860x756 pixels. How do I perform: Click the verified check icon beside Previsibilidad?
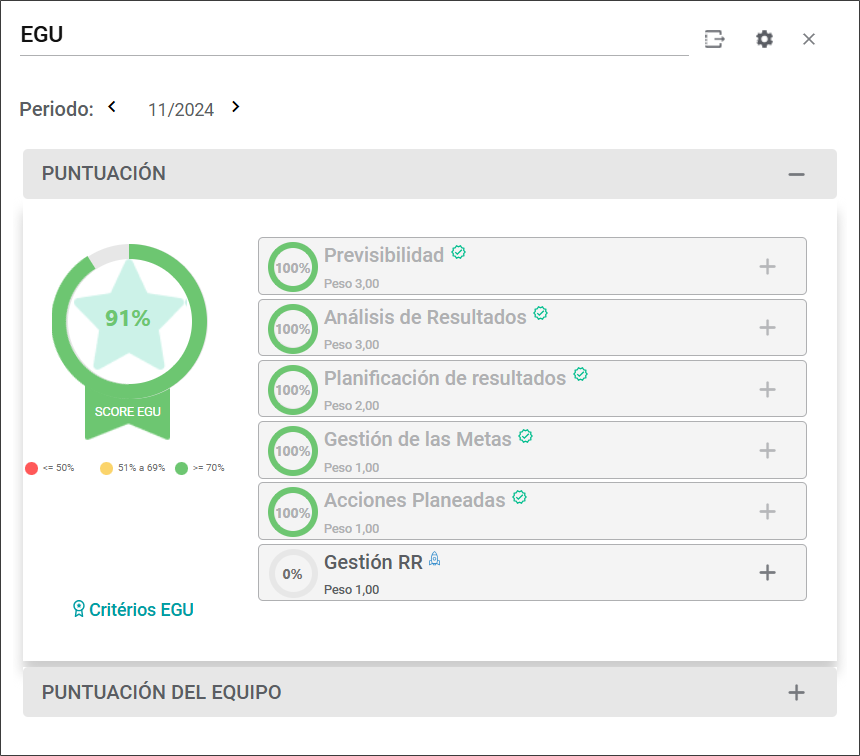459,252
